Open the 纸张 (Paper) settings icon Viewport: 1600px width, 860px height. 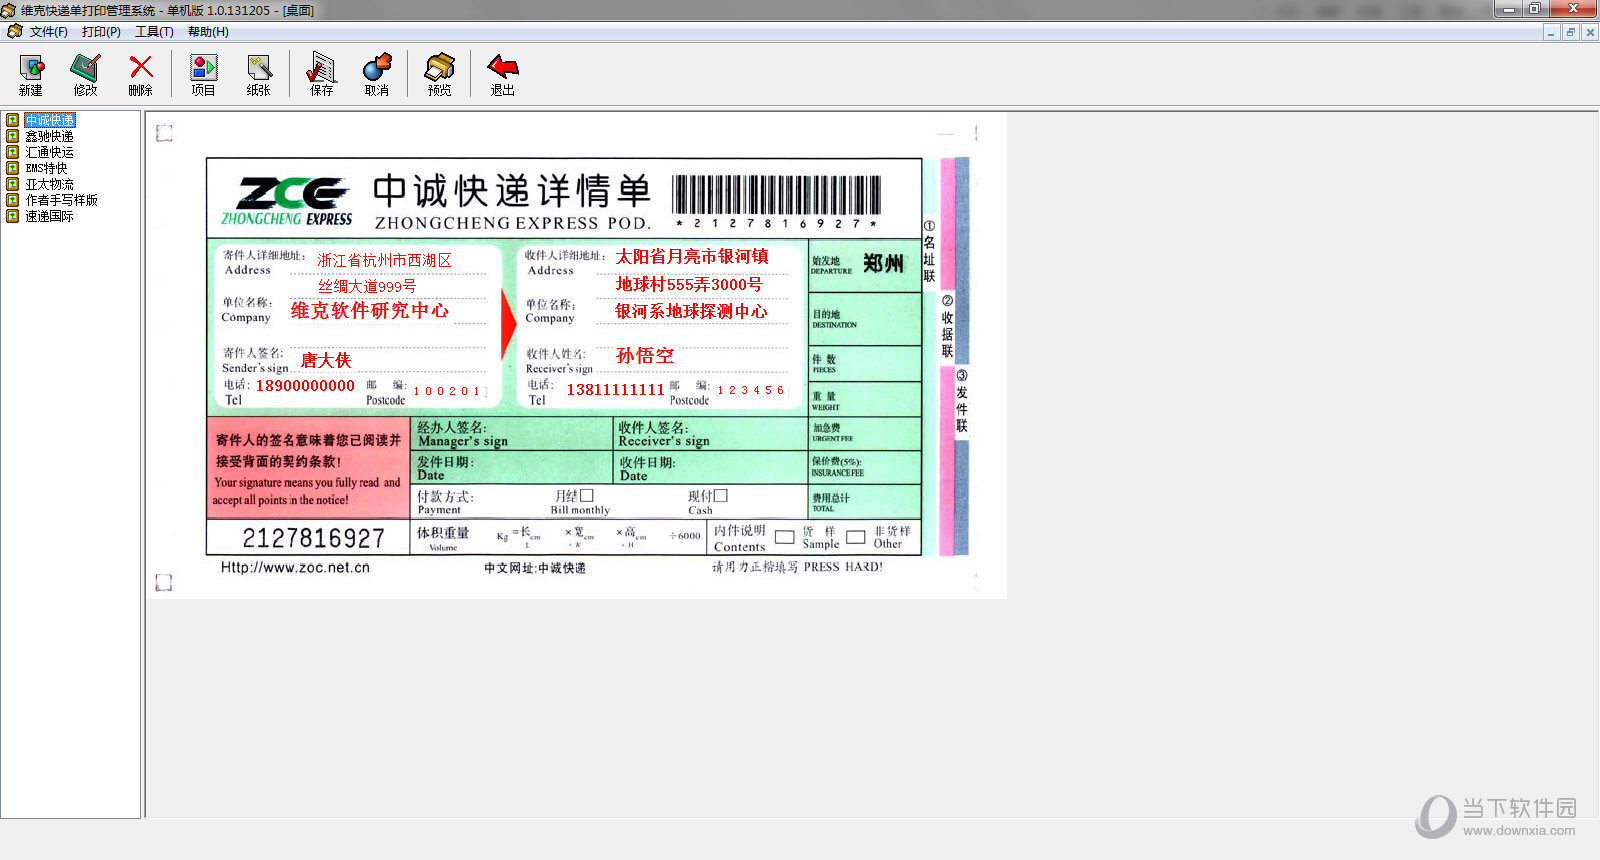pos(259,74)
